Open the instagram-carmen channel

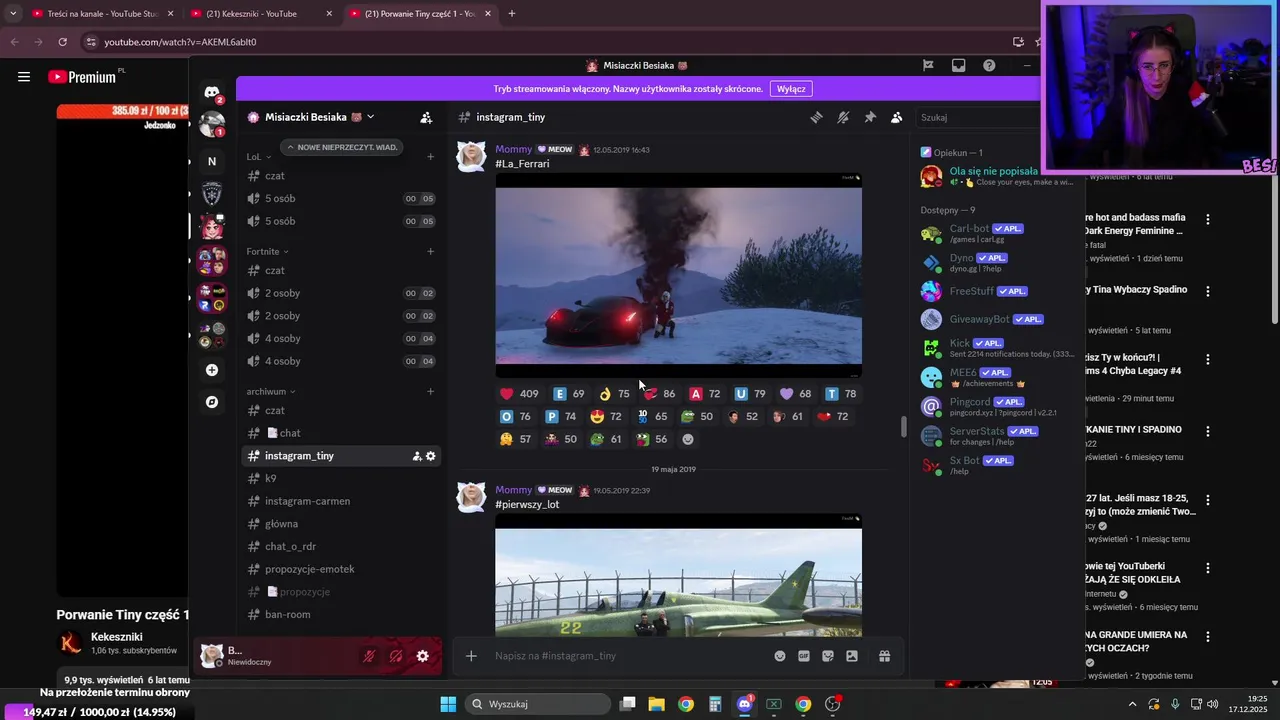342,501
